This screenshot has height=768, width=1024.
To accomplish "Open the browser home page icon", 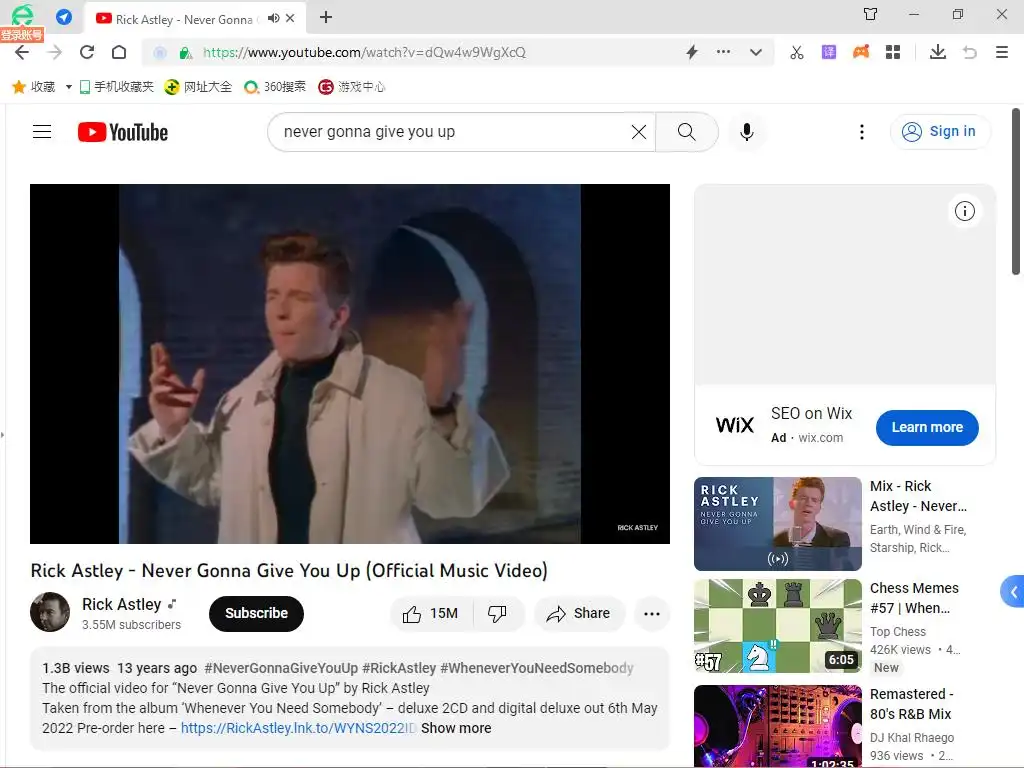I will [119, 52].
